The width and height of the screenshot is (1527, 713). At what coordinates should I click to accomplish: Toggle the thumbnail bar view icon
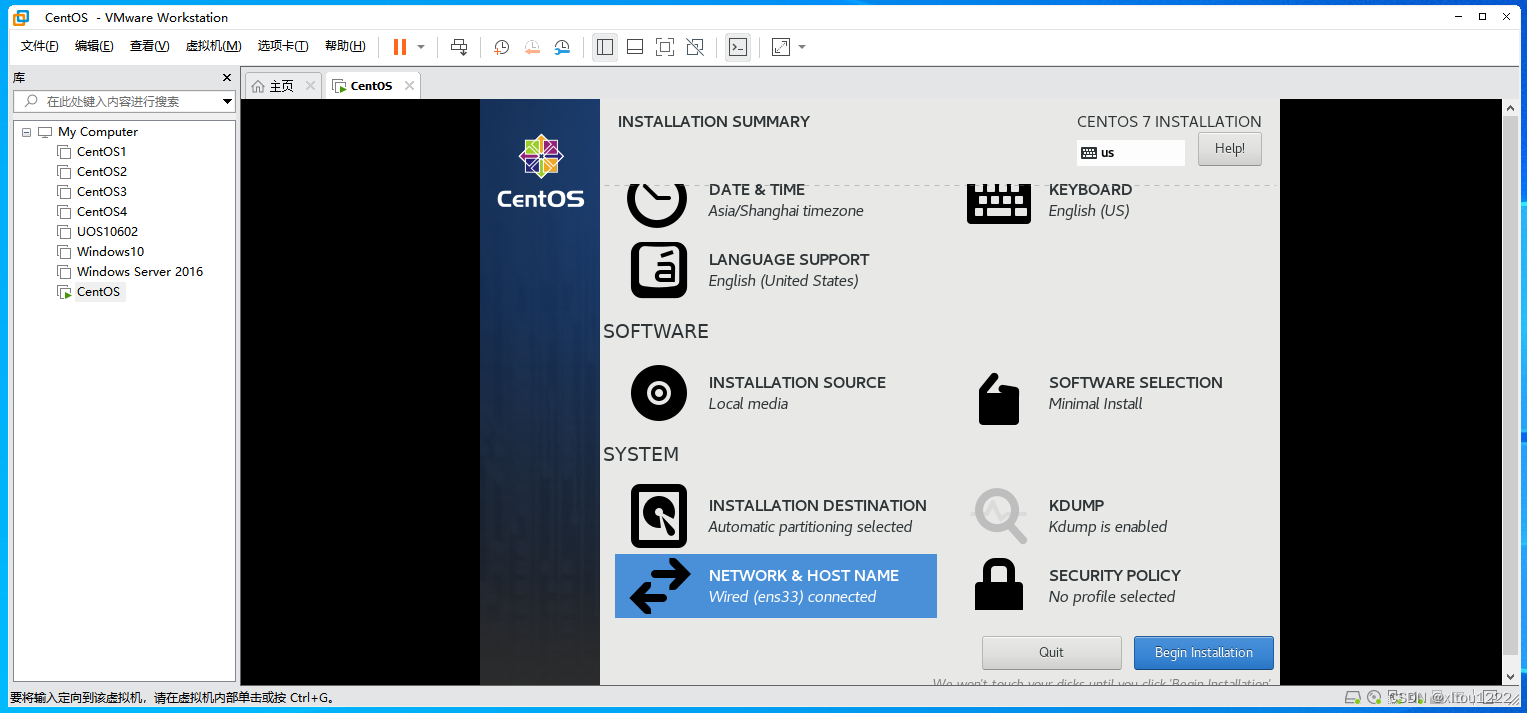634,47
